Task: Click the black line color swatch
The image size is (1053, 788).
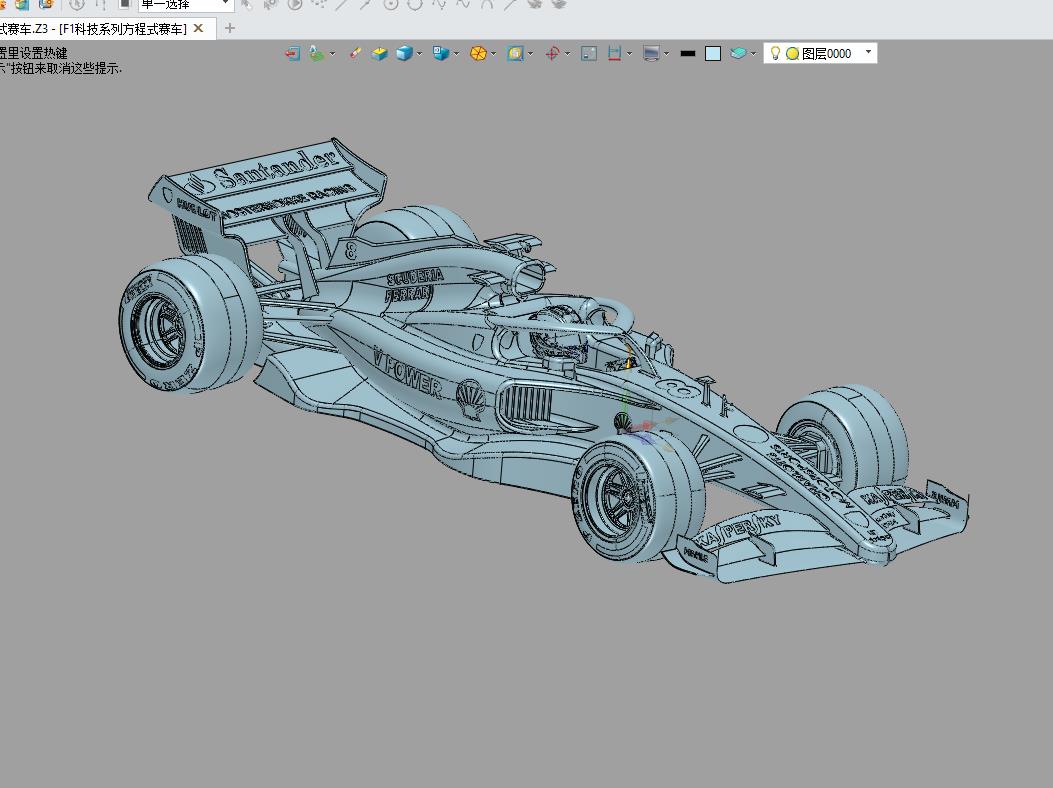Action: pos(687,53)
